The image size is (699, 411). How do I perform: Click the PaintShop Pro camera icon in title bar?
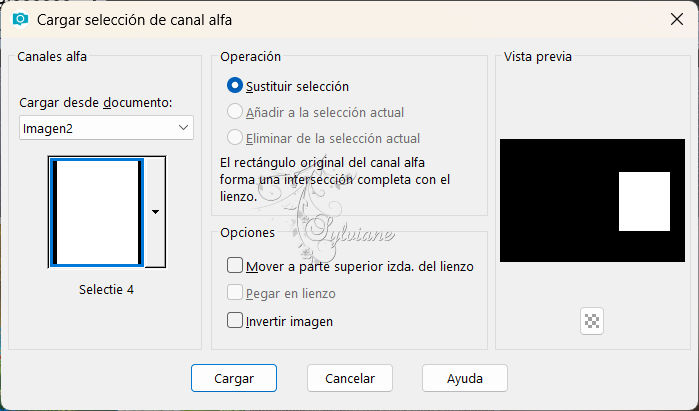21,19
